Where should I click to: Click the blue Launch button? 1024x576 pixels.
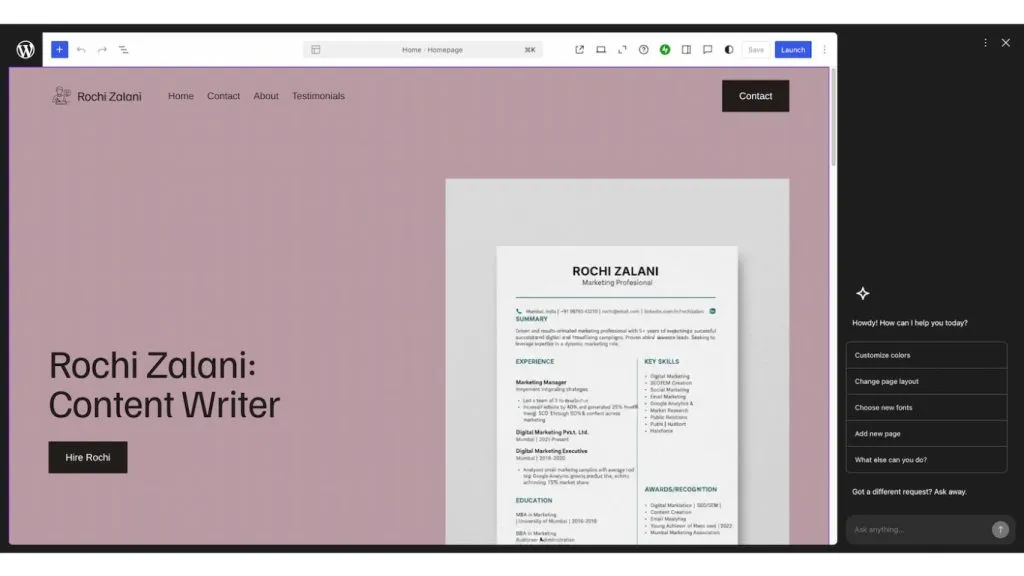pyautogui.click(x=793, y=50)
